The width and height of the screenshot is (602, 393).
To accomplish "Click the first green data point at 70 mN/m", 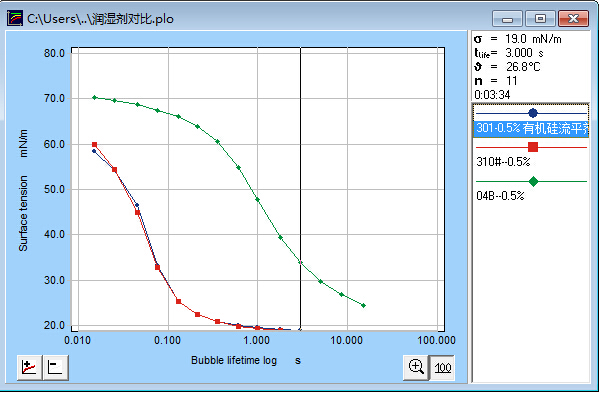I will (x=94, y=97).
